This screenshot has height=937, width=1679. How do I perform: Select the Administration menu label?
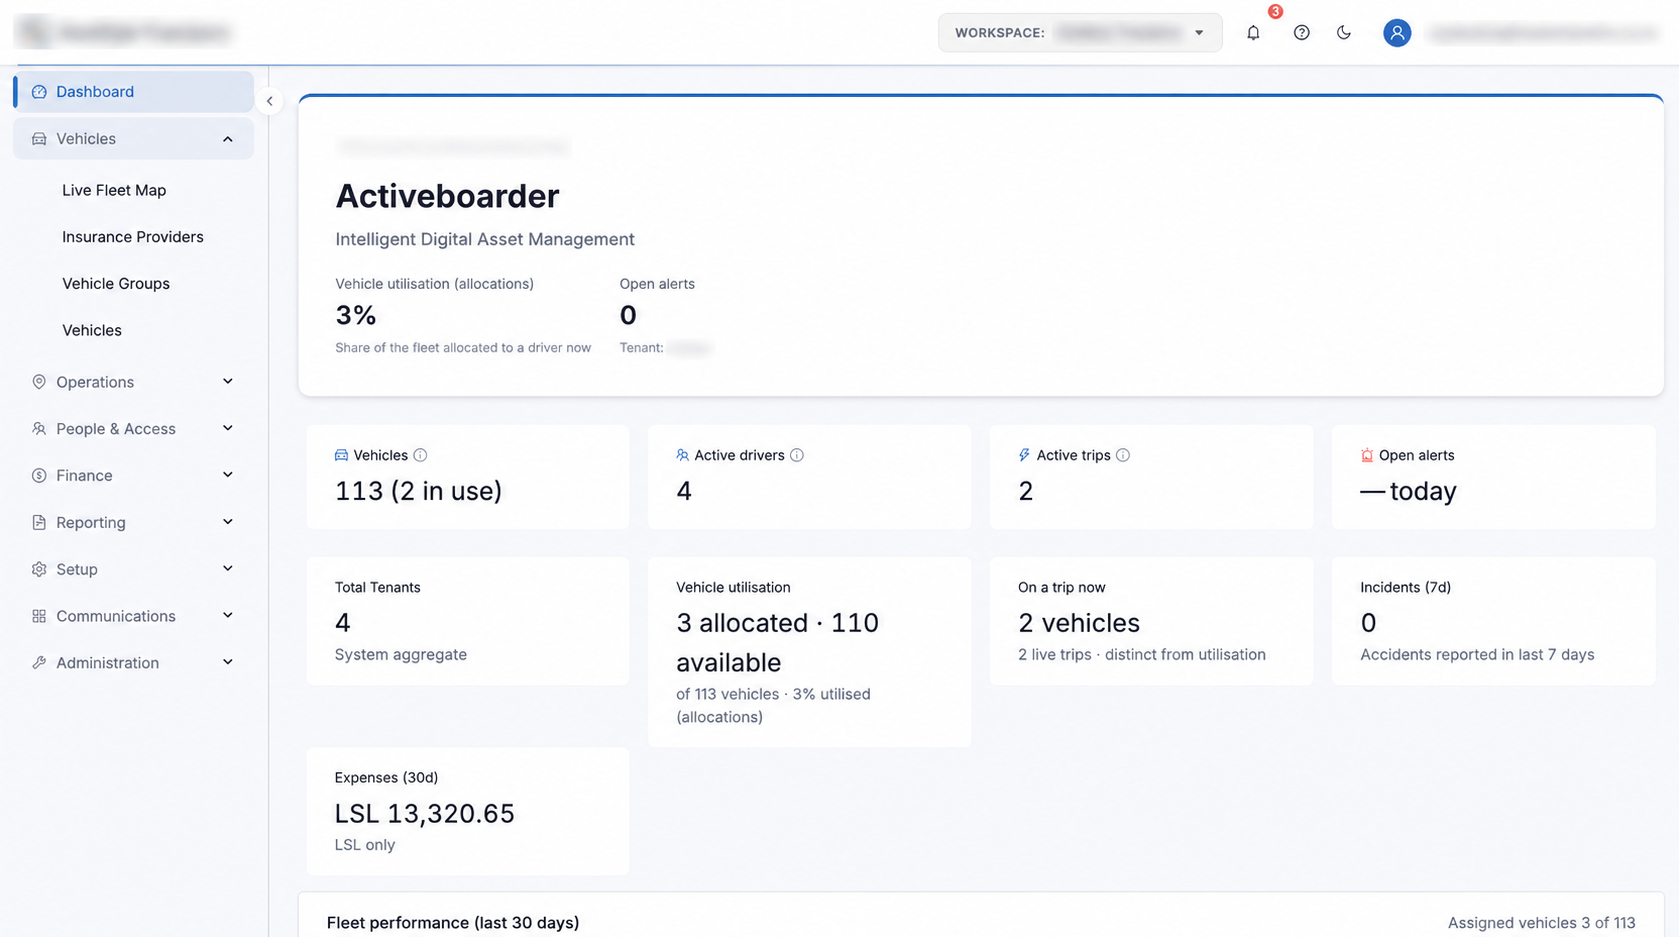[x=107, y=663]
